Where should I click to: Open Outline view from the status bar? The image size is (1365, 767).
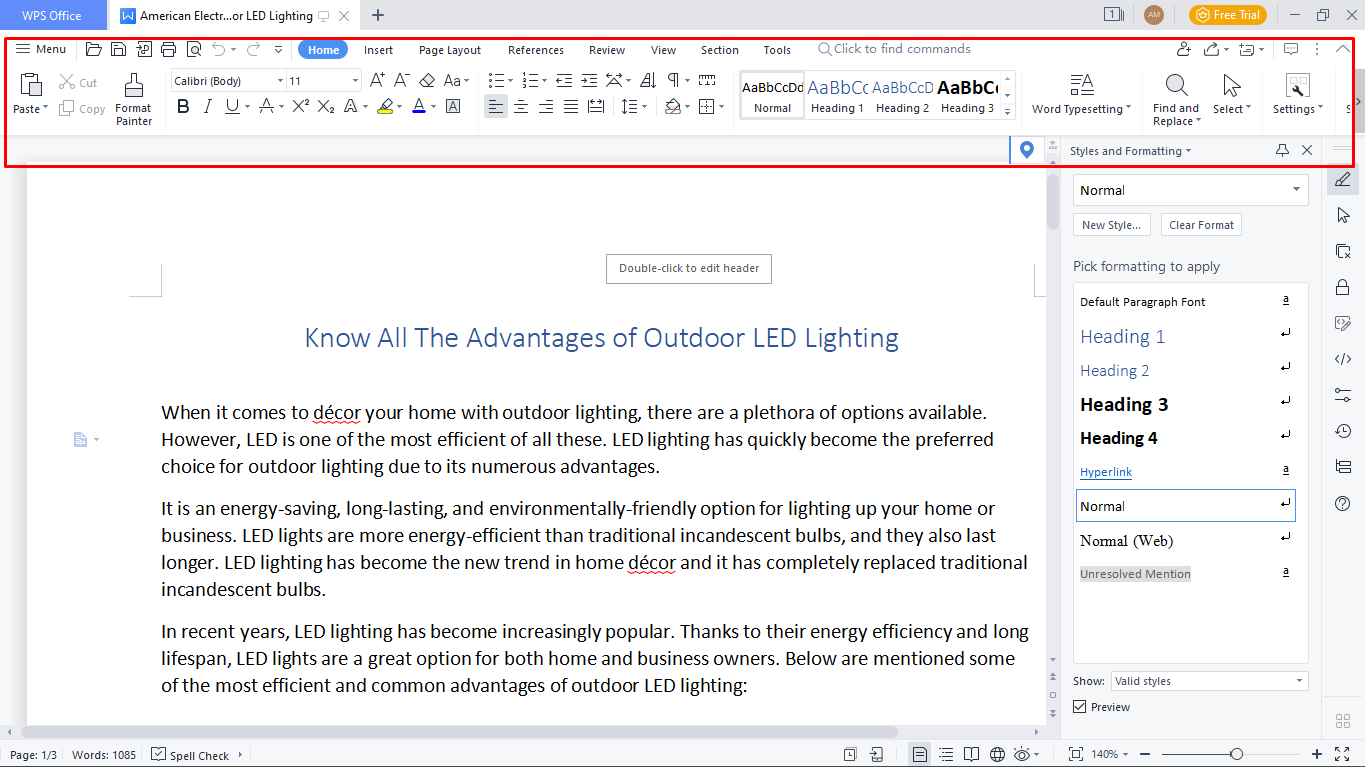tap(945, 753)
